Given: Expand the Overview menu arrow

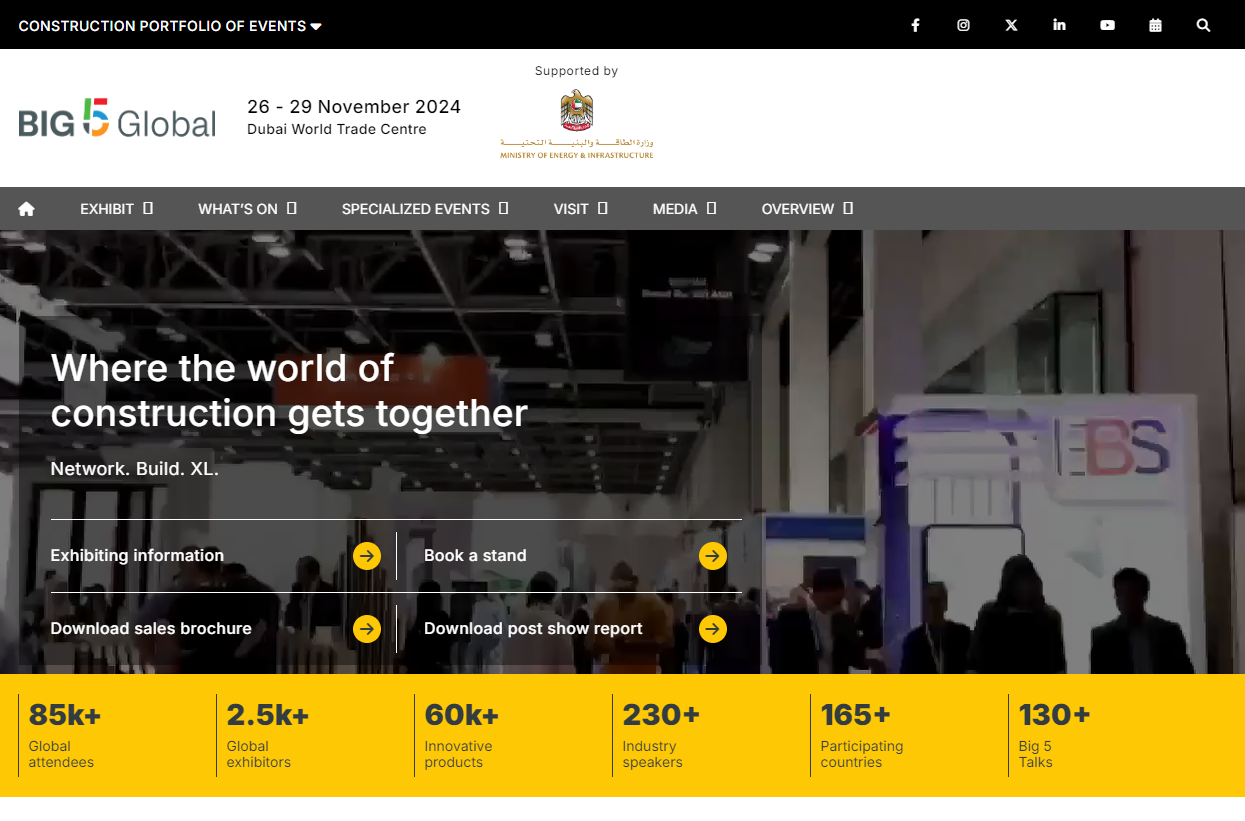Looking at the screenshot, I should [x=848, y=208].
